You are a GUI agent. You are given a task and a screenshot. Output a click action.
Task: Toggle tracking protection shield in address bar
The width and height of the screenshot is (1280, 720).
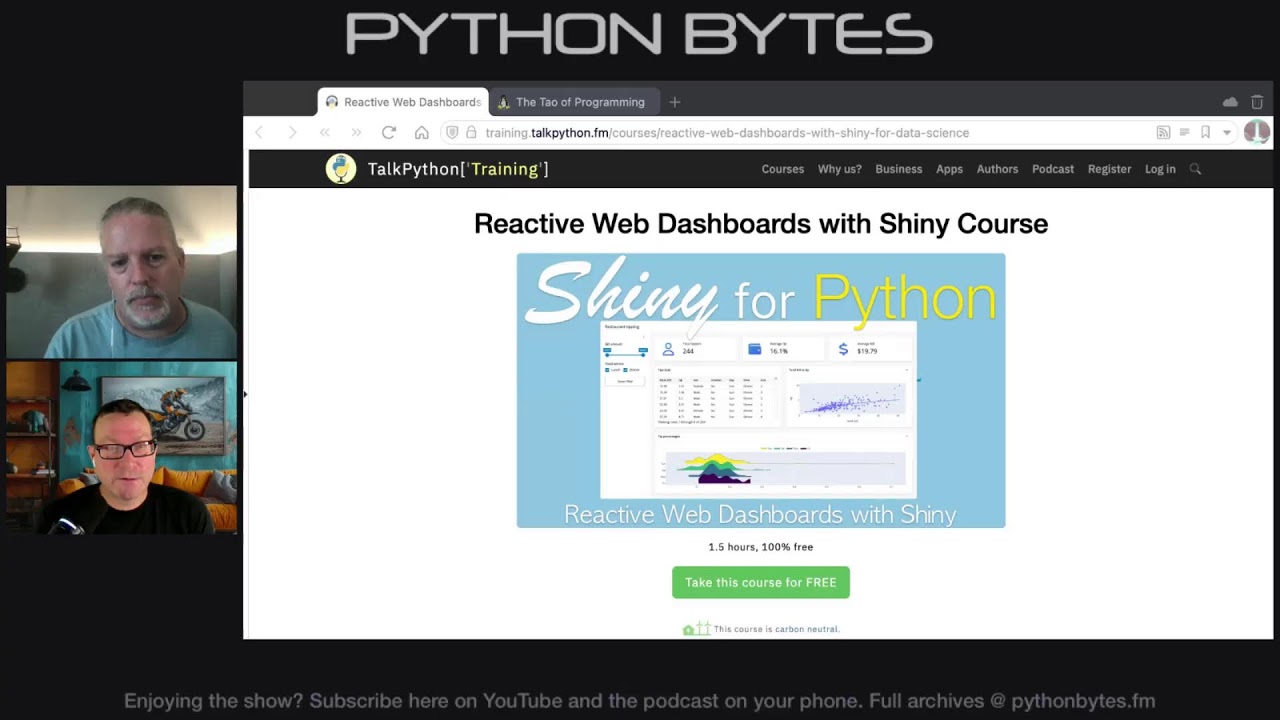click(x=452, y=132)
